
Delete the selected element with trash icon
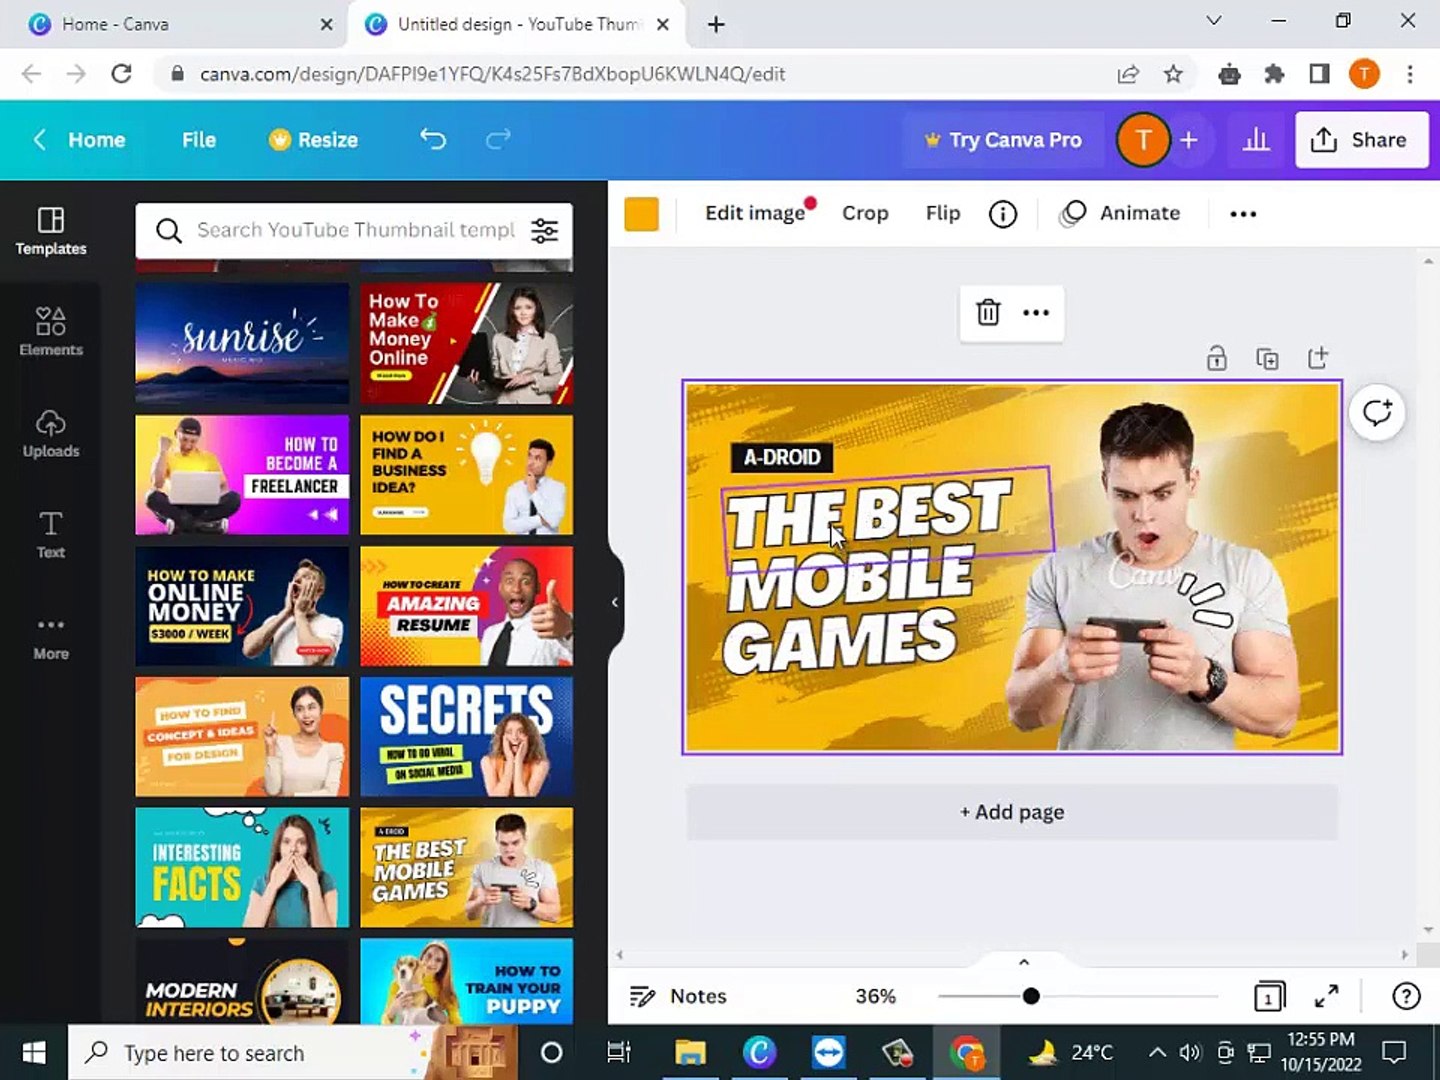tap(988, 313)
